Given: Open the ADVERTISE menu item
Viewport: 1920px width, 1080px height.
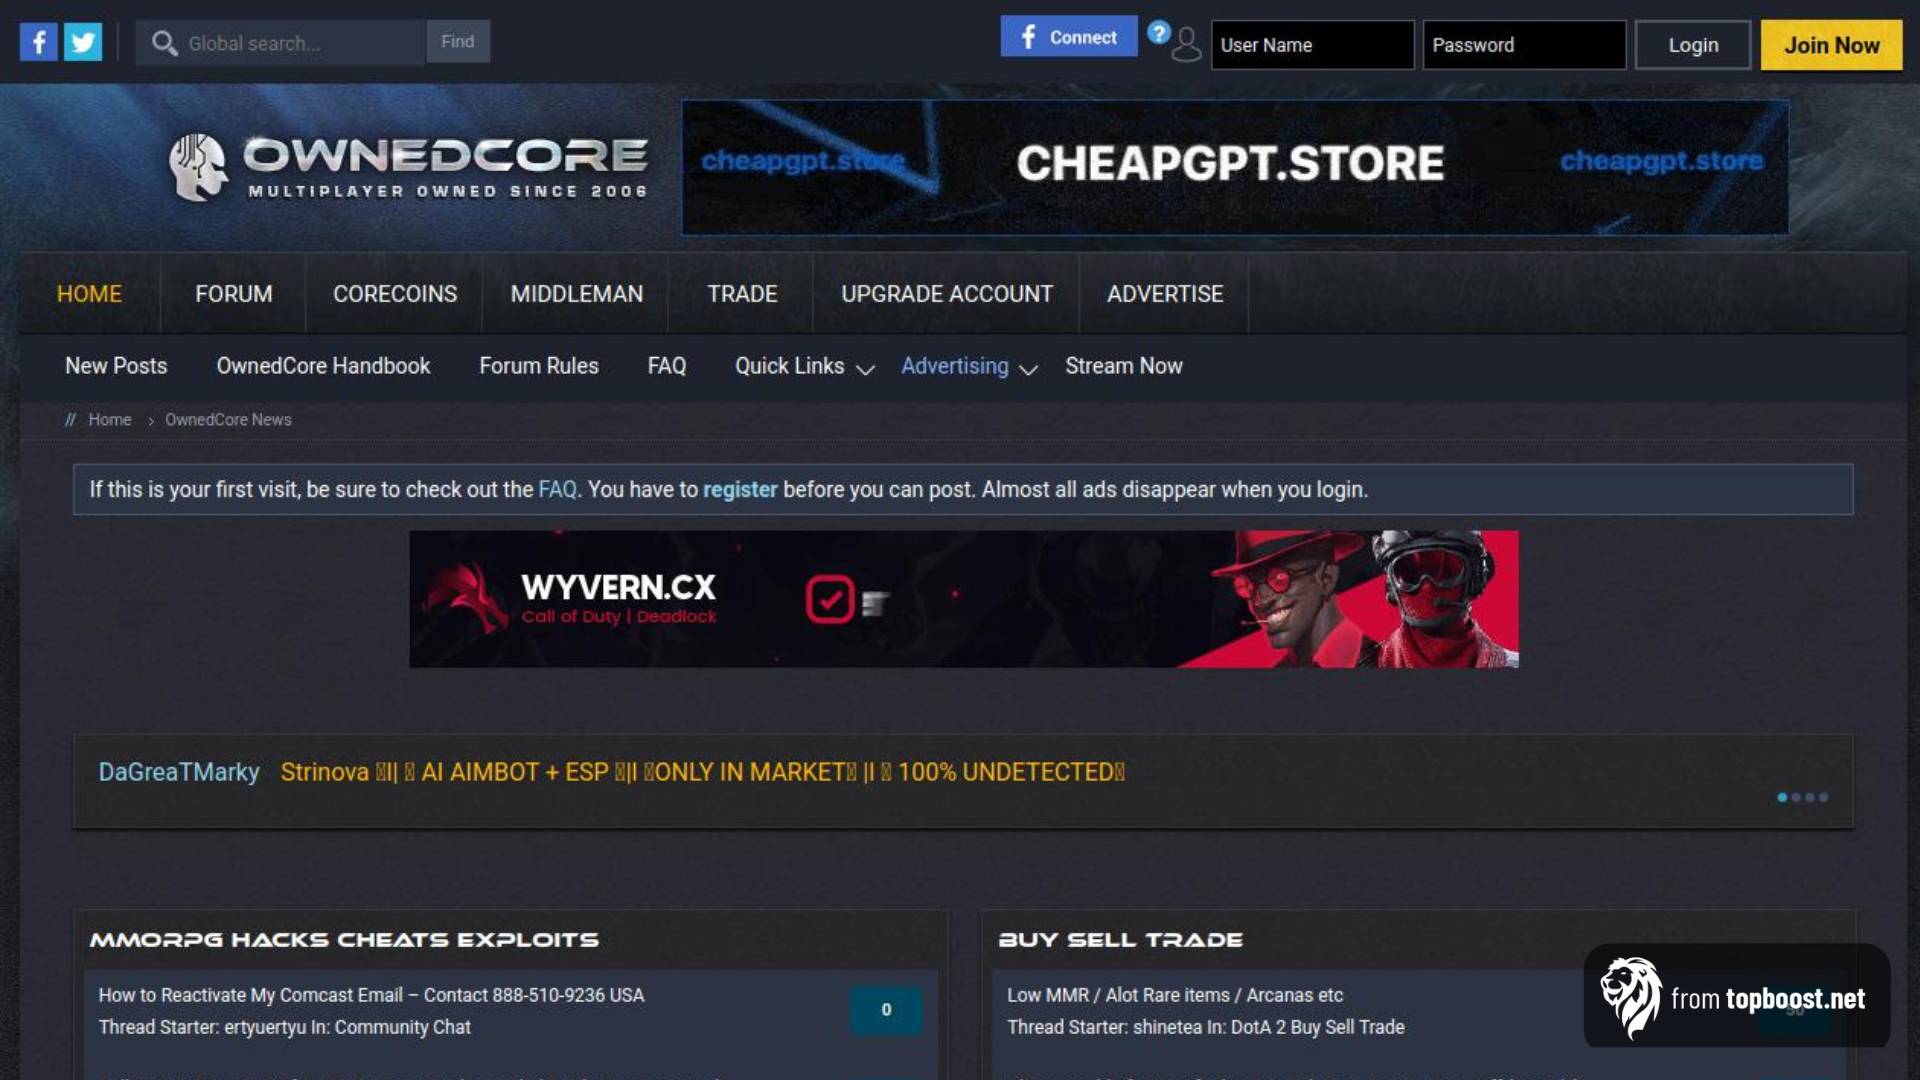Looking at the screenshot, I should (1165, 294).
